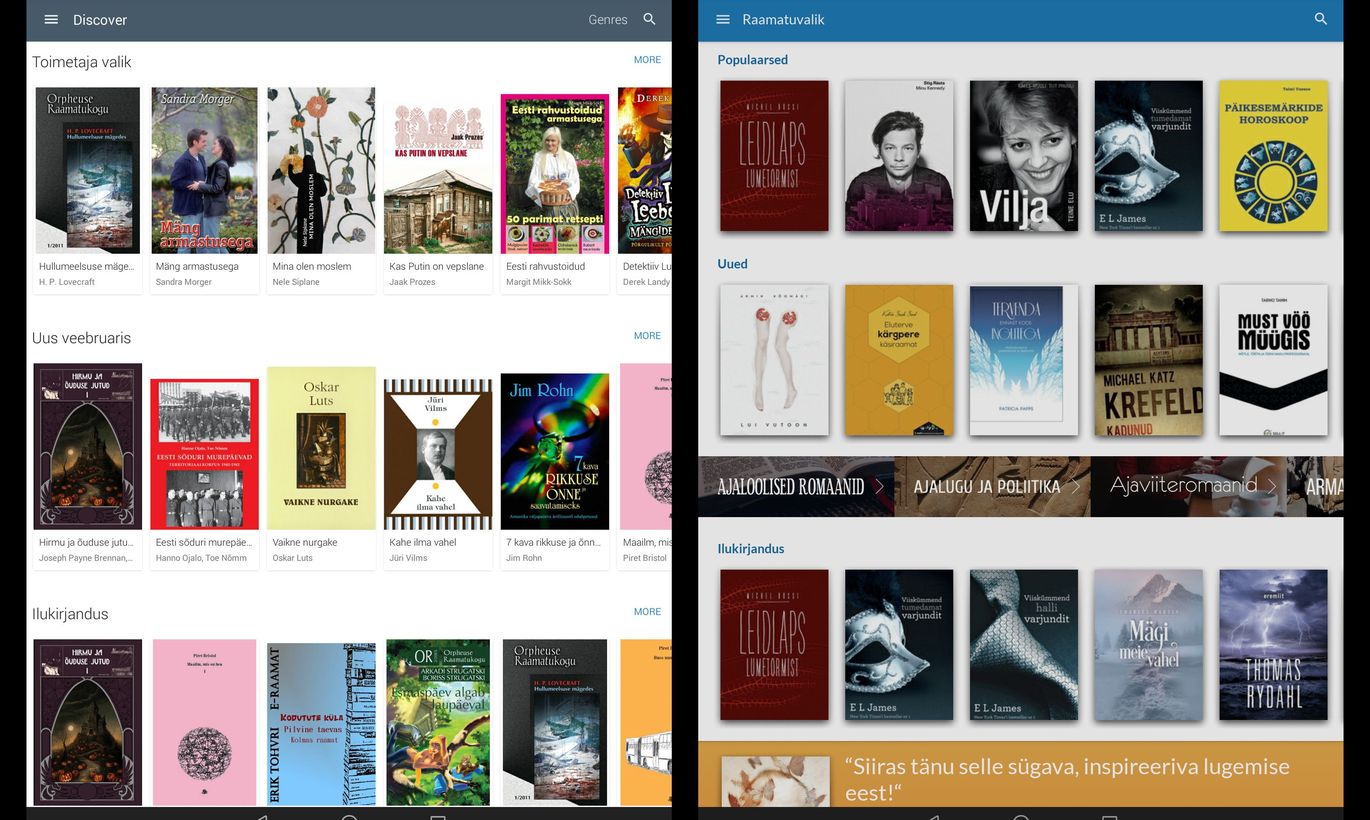Image resolution: width=1370 pixels, height=820 pixels.
Task: Open the Detektiiv Luukere book by Derek Landy
Action: 645,190
